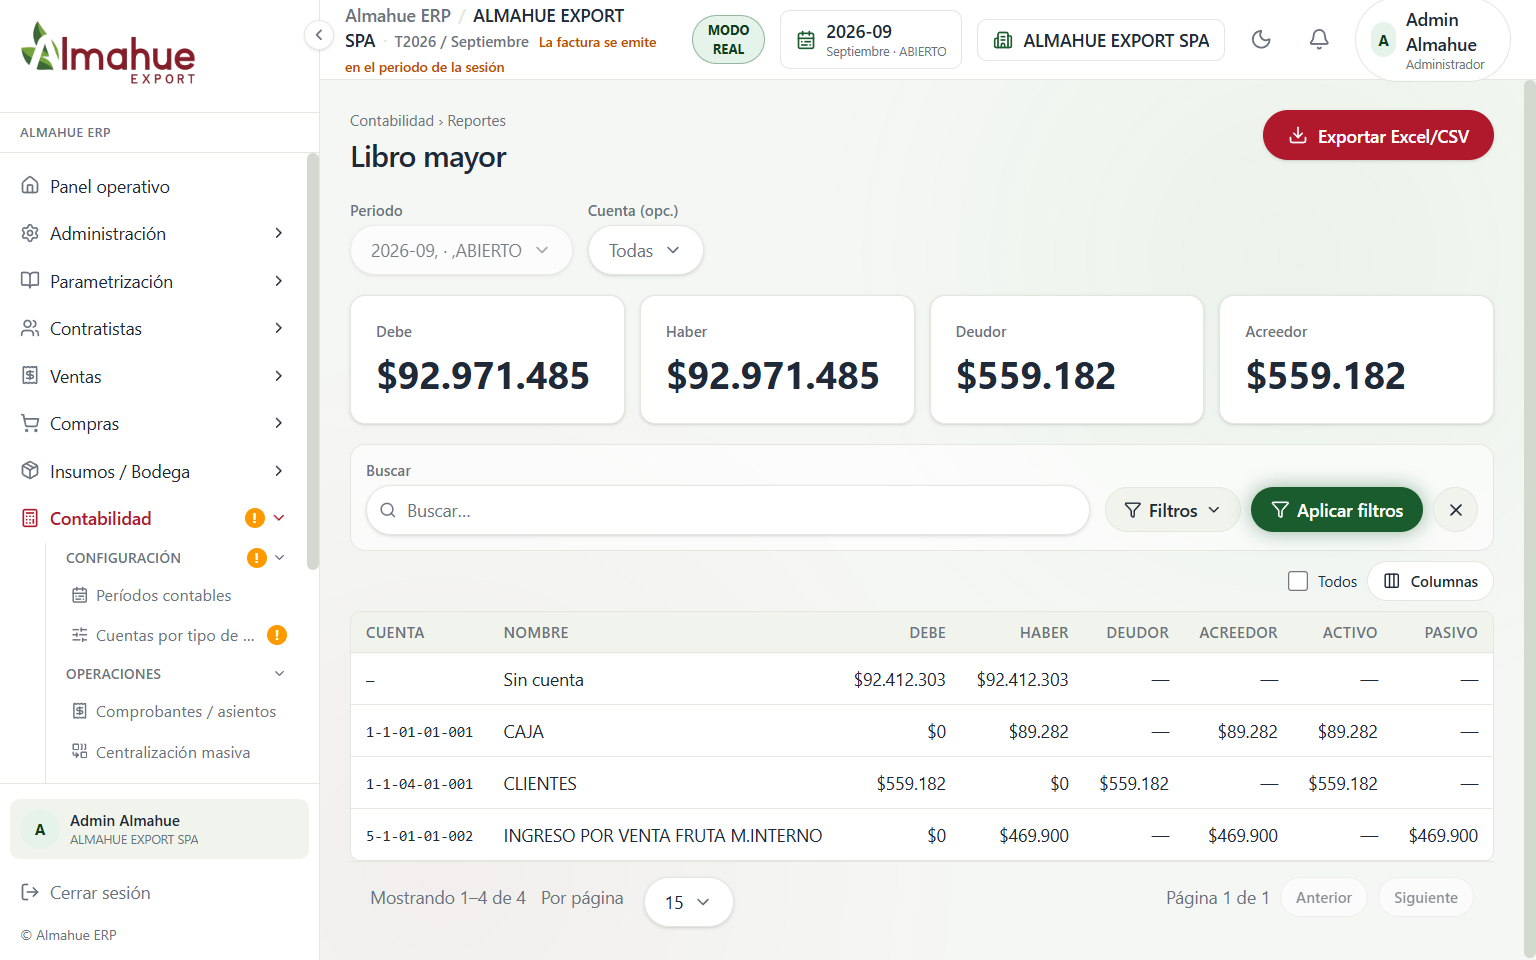Toggle dark mode moon icon
This screenshot has width=1536, height=960.
click(1261, 40)
